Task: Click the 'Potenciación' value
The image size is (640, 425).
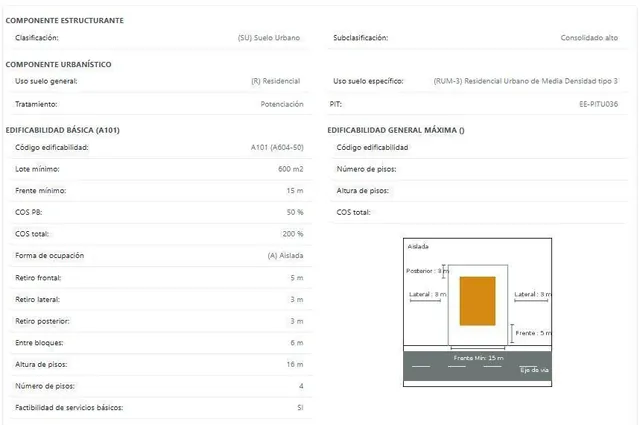Action: (282, 104)
